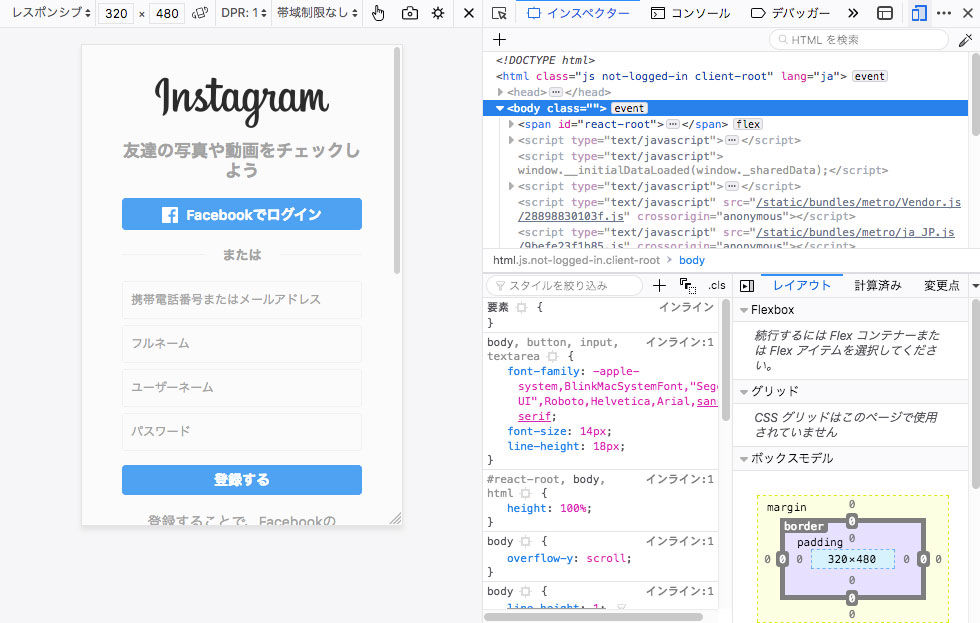Grab the viewport corner resize handle

click(x=396, y=518)
